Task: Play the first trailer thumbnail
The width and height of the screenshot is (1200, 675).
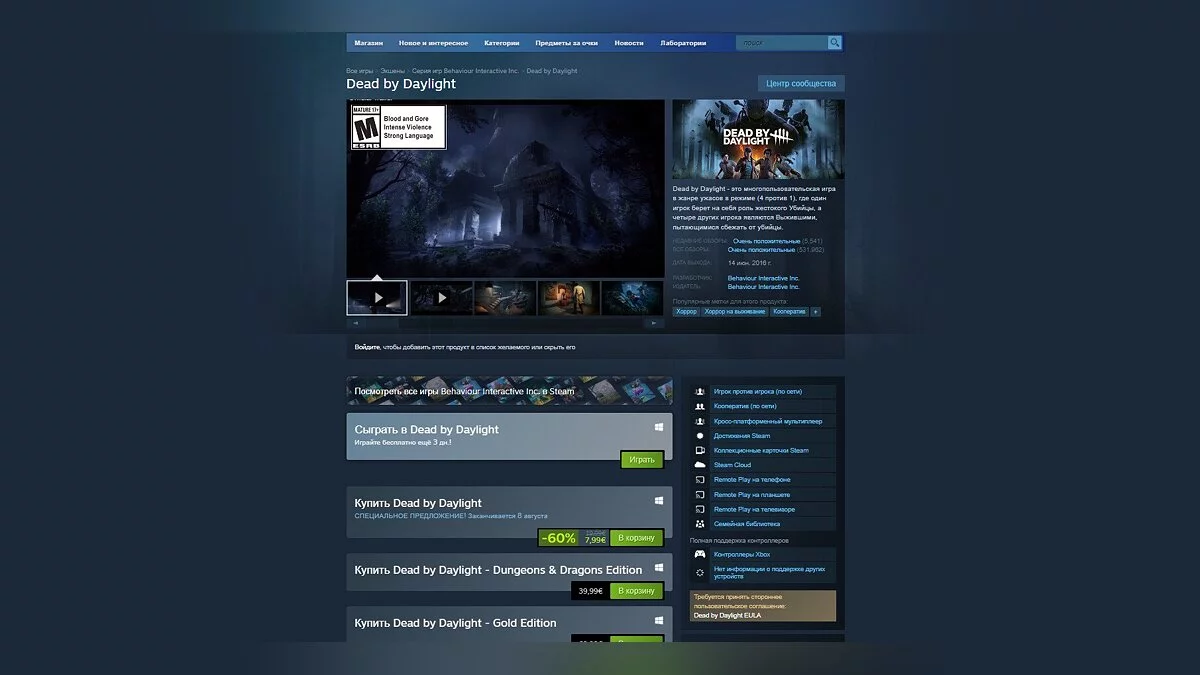Action: click(377, 297)
